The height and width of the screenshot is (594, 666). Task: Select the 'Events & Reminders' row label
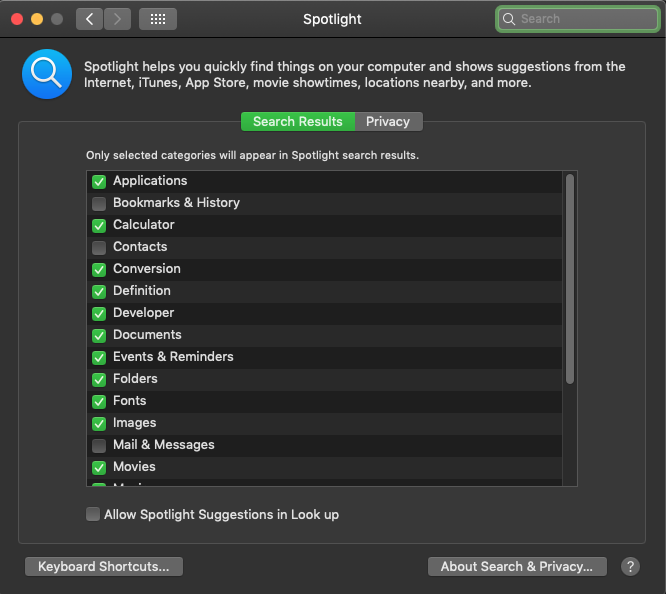click(173, 356)
